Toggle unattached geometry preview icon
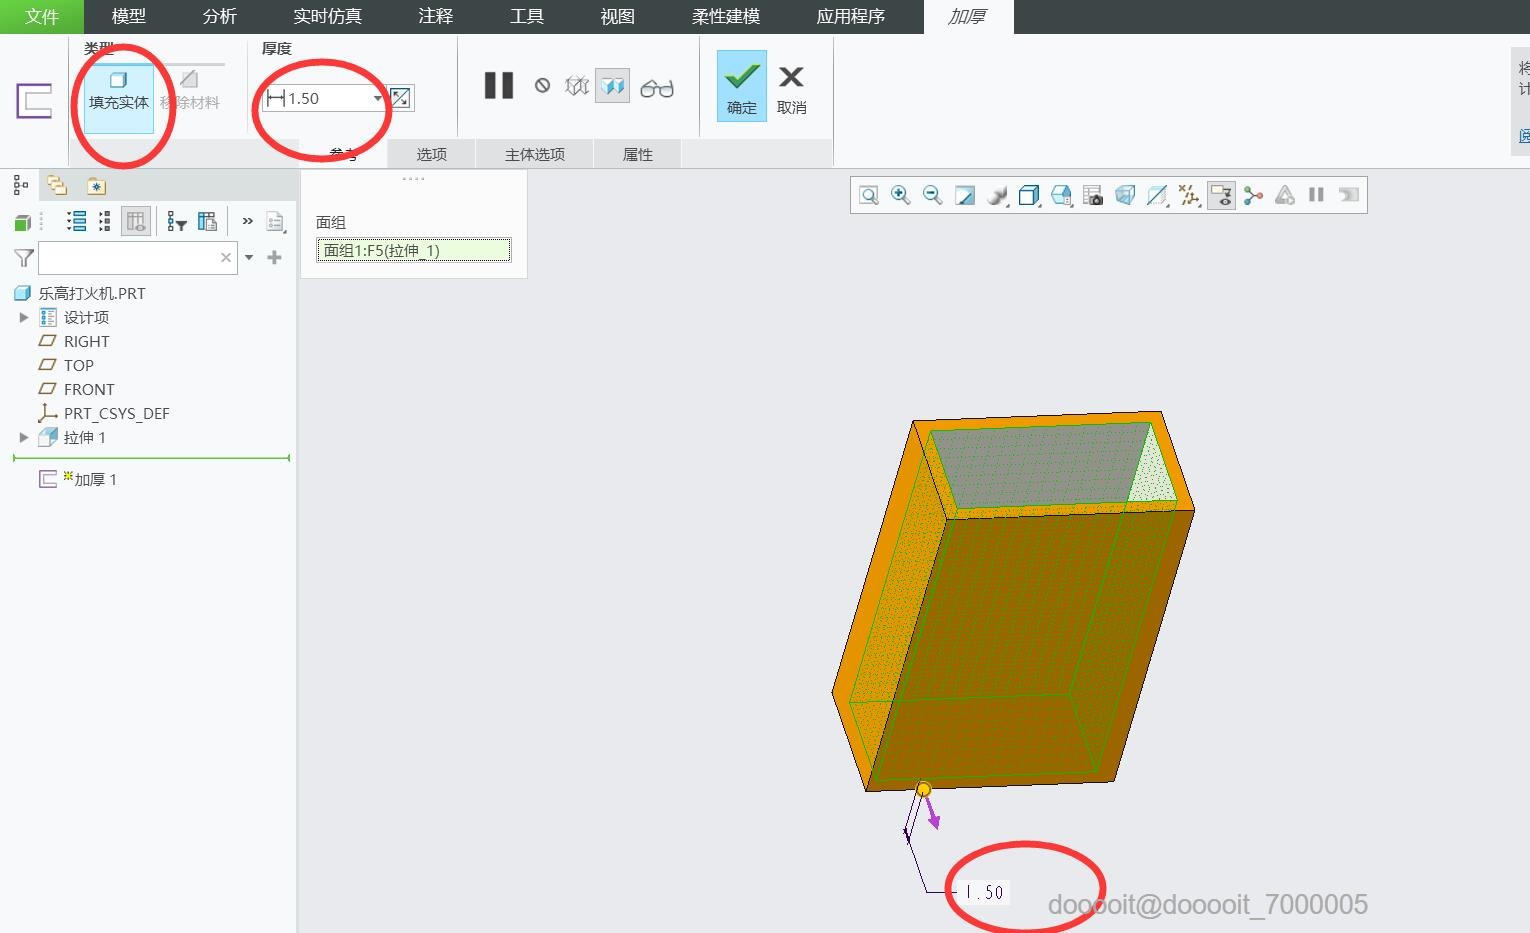Image resolution: width=1530 pixels, height=933 pixels. [577, 86]
